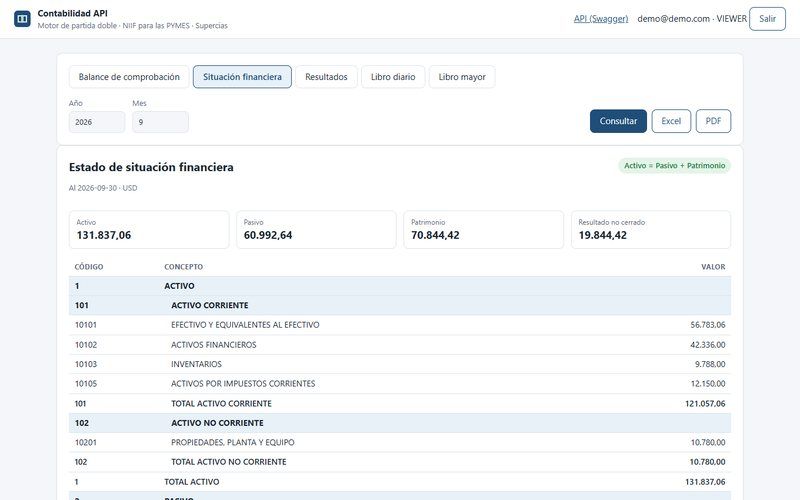Select the Pasivo summary card 60.992,64

point(316,230)
